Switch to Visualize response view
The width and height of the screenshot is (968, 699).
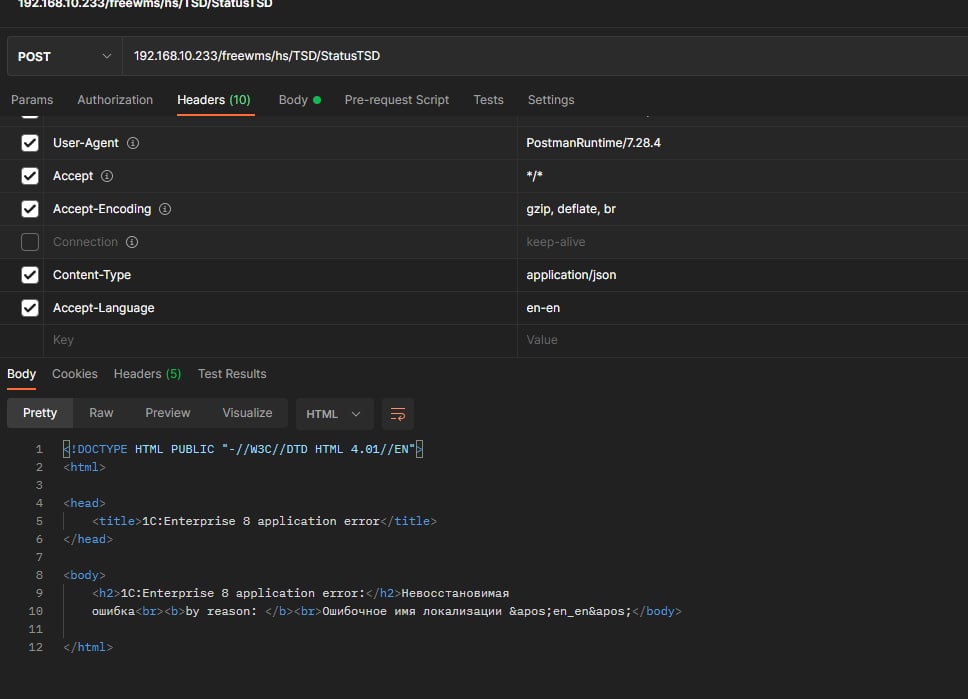click(x=247, y=413)
